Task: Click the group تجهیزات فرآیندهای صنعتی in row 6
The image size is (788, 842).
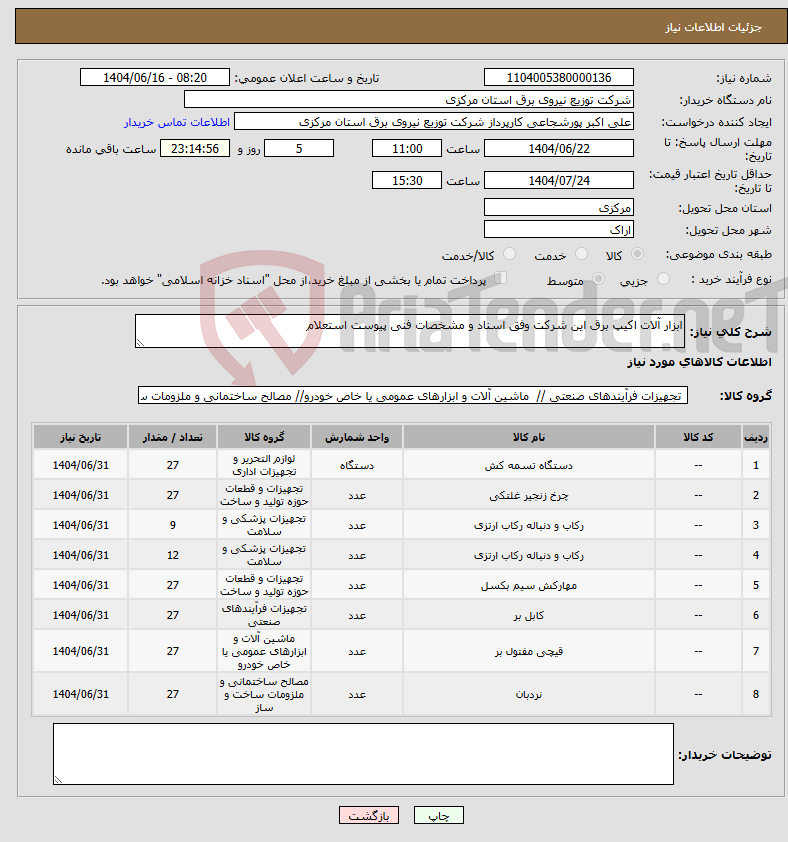Action: tap(264, 615)
